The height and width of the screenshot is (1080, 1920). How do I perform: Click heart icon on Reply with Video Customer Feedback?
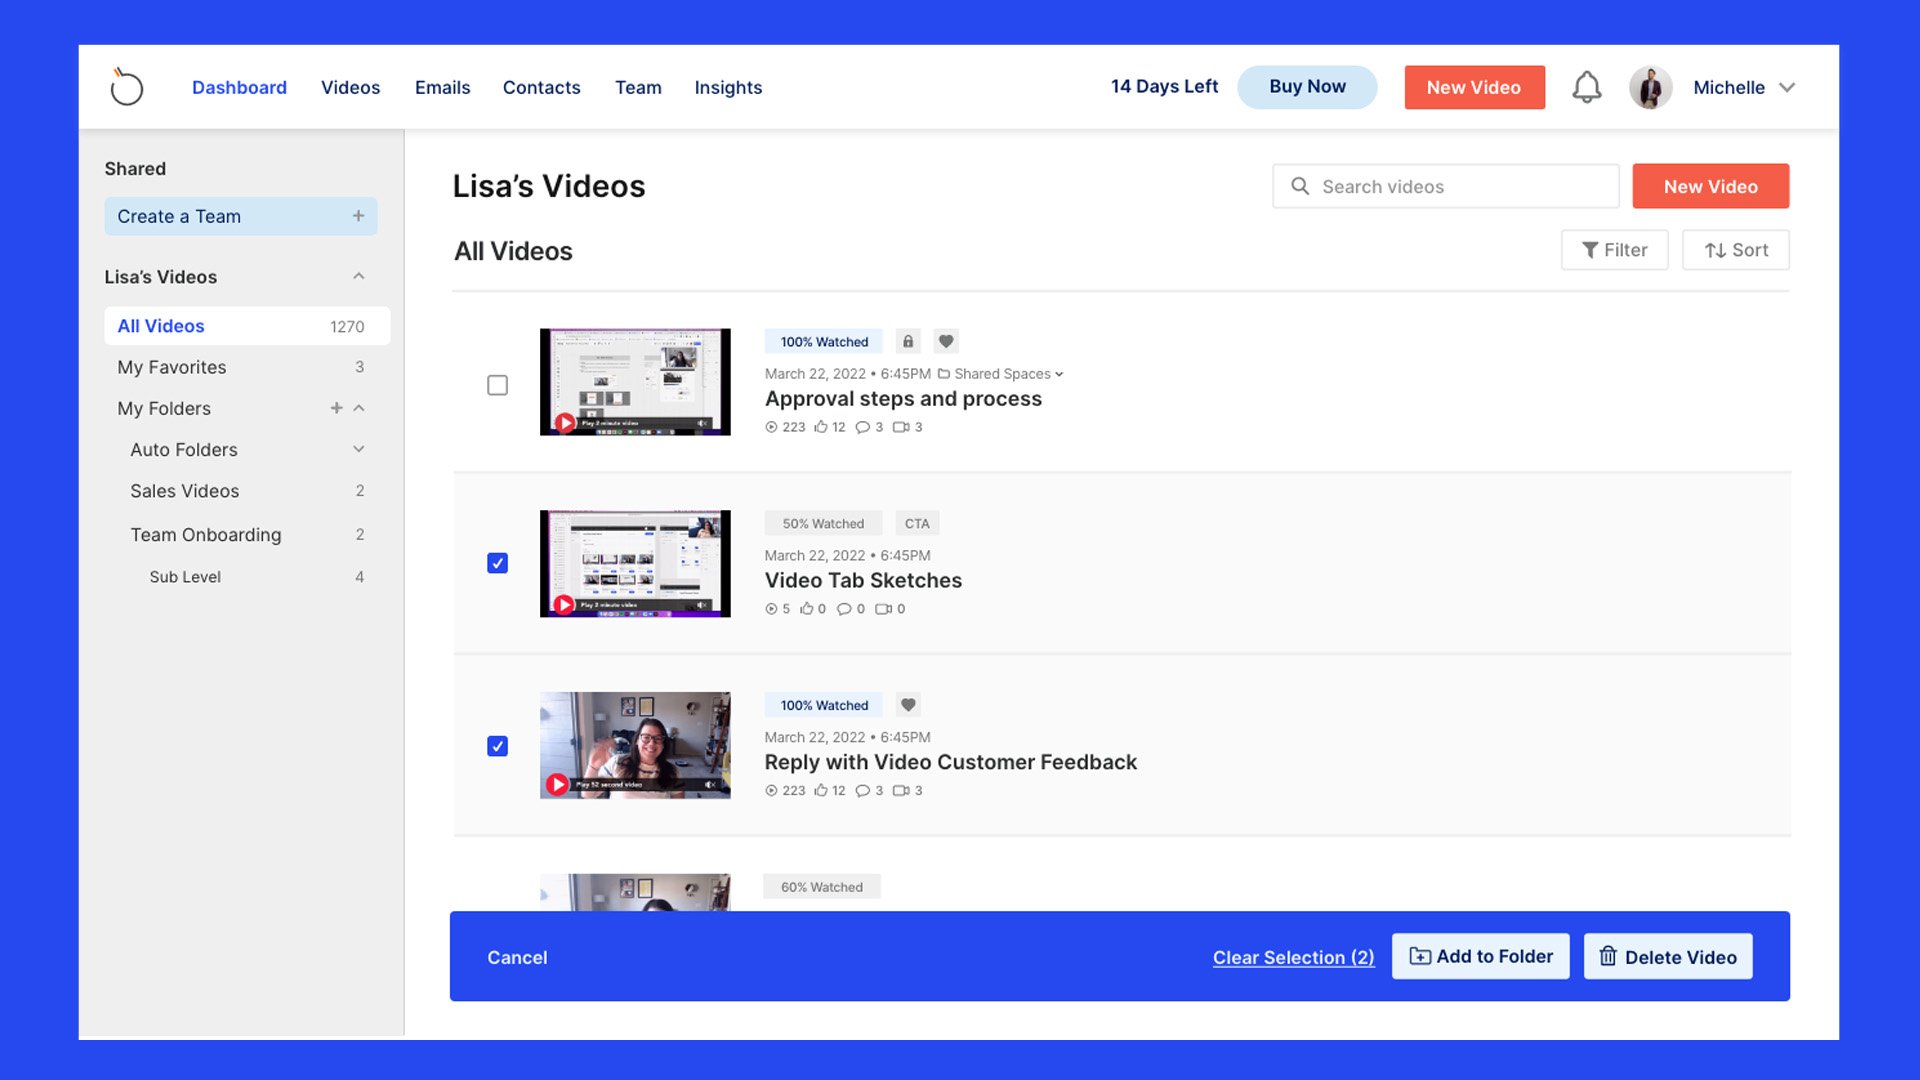pos(907,705)
